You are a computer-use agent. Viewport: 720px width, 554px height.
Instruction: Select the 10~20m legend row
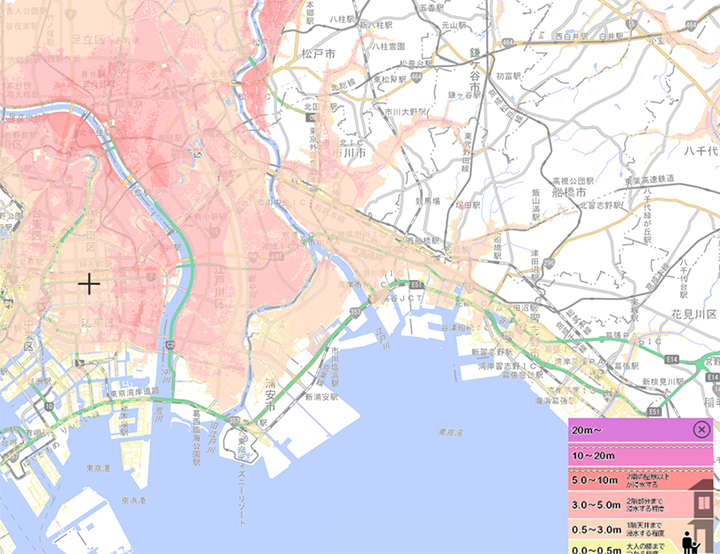[x=620, y=455]
